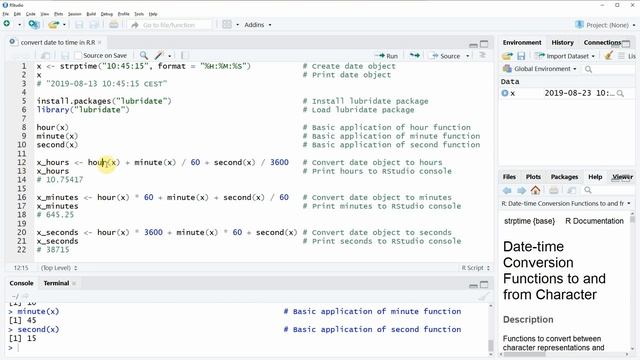Image resolution: width=640 pixels, height=360 pixels.
Task: Click the Save workspace icon in Environment
Action: point(521,56)
